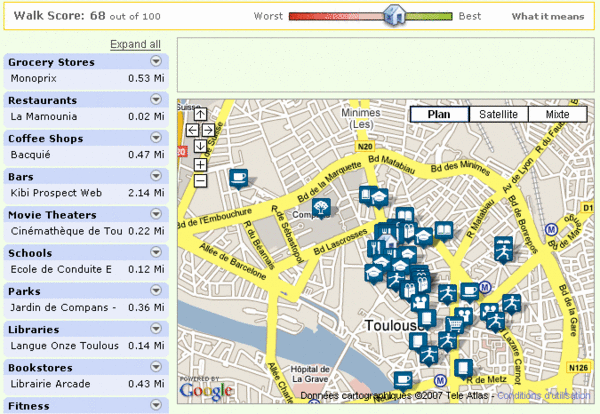The height and width of the screenshot is (414, 600).
Task: Select Cinémathèque de Tou entry
Action: coord(86,231)
